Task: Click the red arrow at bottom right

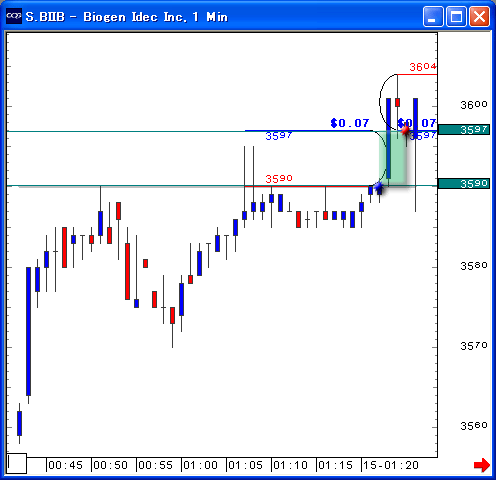Action: click(482, 465)
